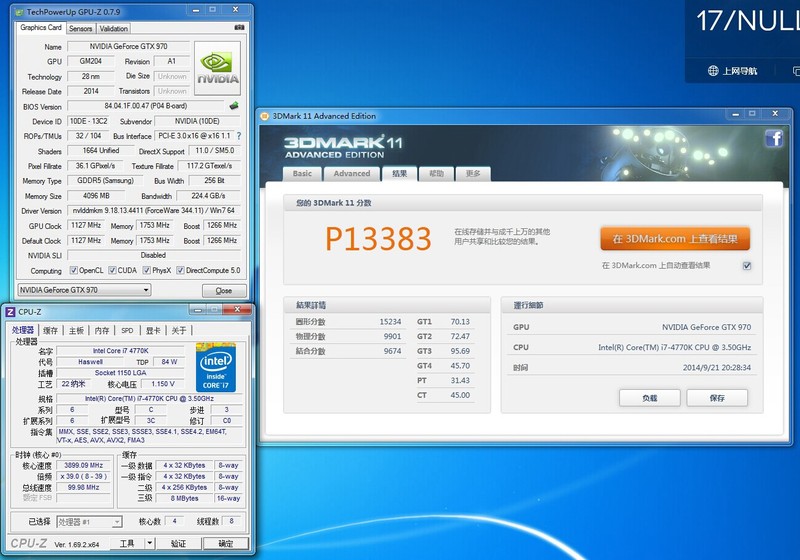The height and width of the screenshot is (560, 800).
Task: Switch to the Graphics Card tab in GPU-Z
Action: click(41, 28)
